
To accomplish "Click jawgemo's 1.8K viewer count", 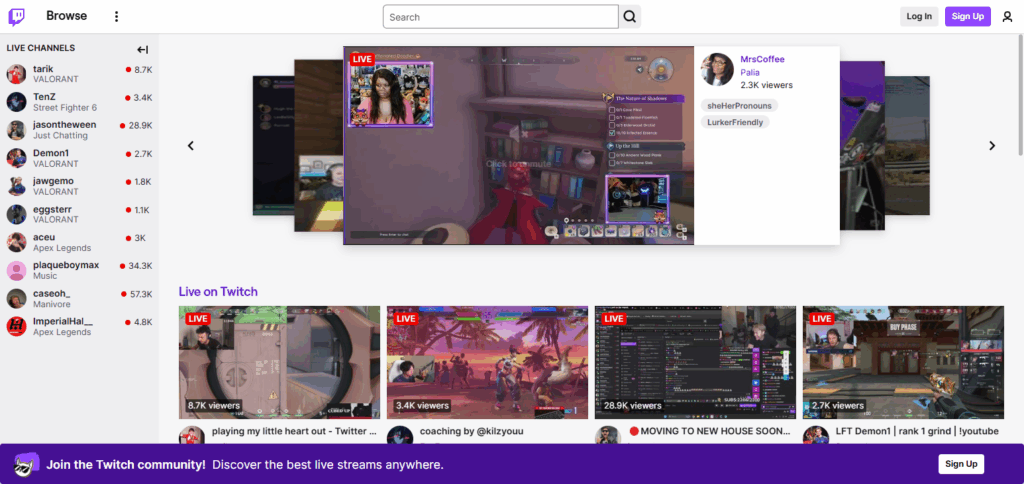I will click(143, 182).
